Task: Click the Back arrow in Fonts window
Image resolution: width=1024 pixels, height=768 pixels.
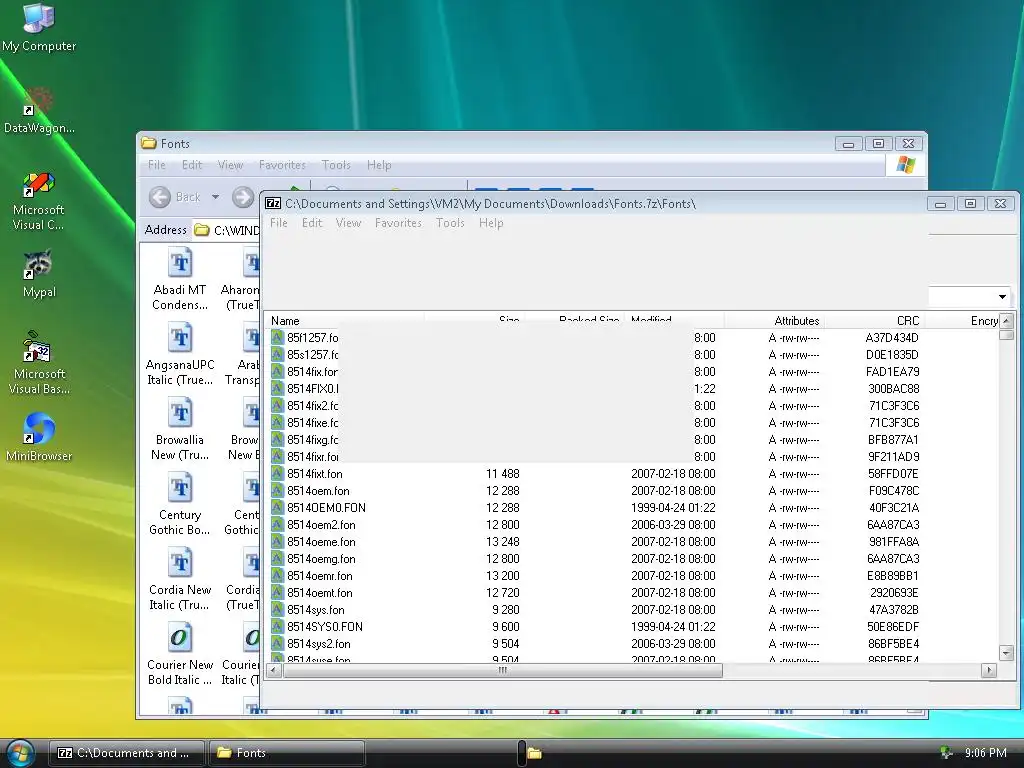Action: 160,197
